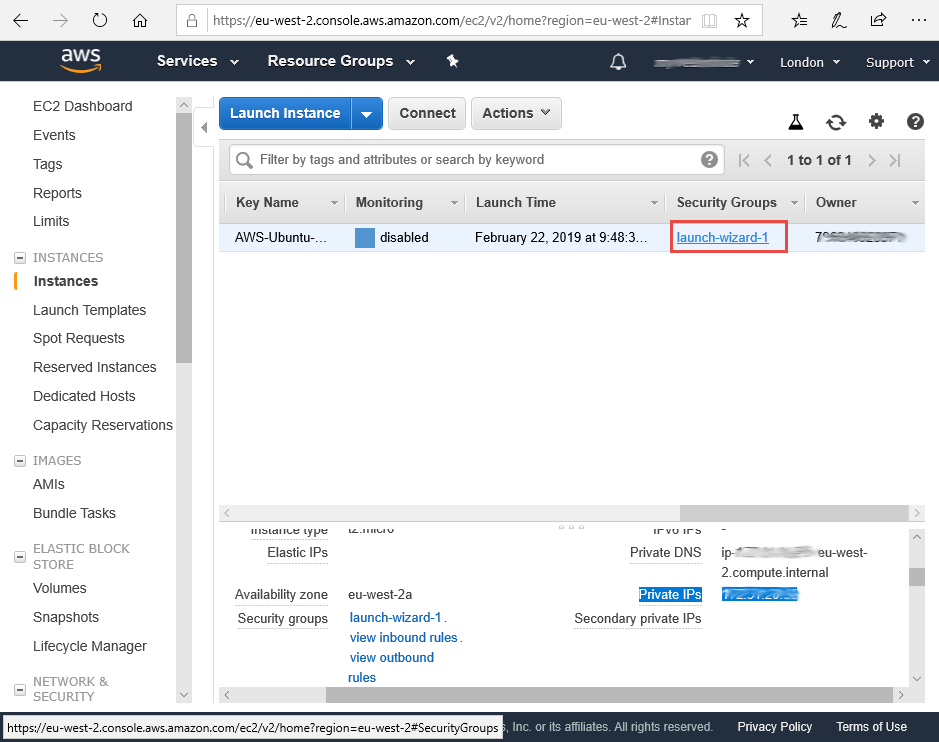Open the Privacy Policy link
This screenshot has height=742, width=939.
click(774, 727)
